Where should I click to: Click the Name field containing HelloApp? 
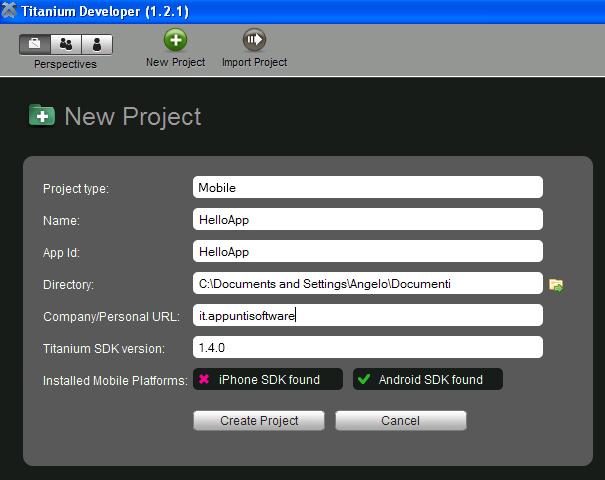point(368,220)
